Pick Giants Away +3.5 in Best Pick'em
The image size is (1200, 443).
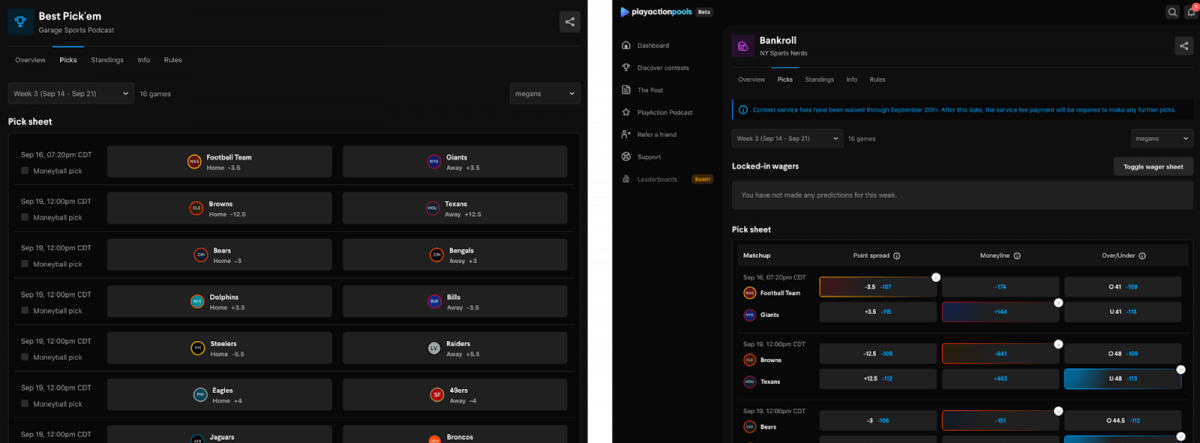coord(455,162)
